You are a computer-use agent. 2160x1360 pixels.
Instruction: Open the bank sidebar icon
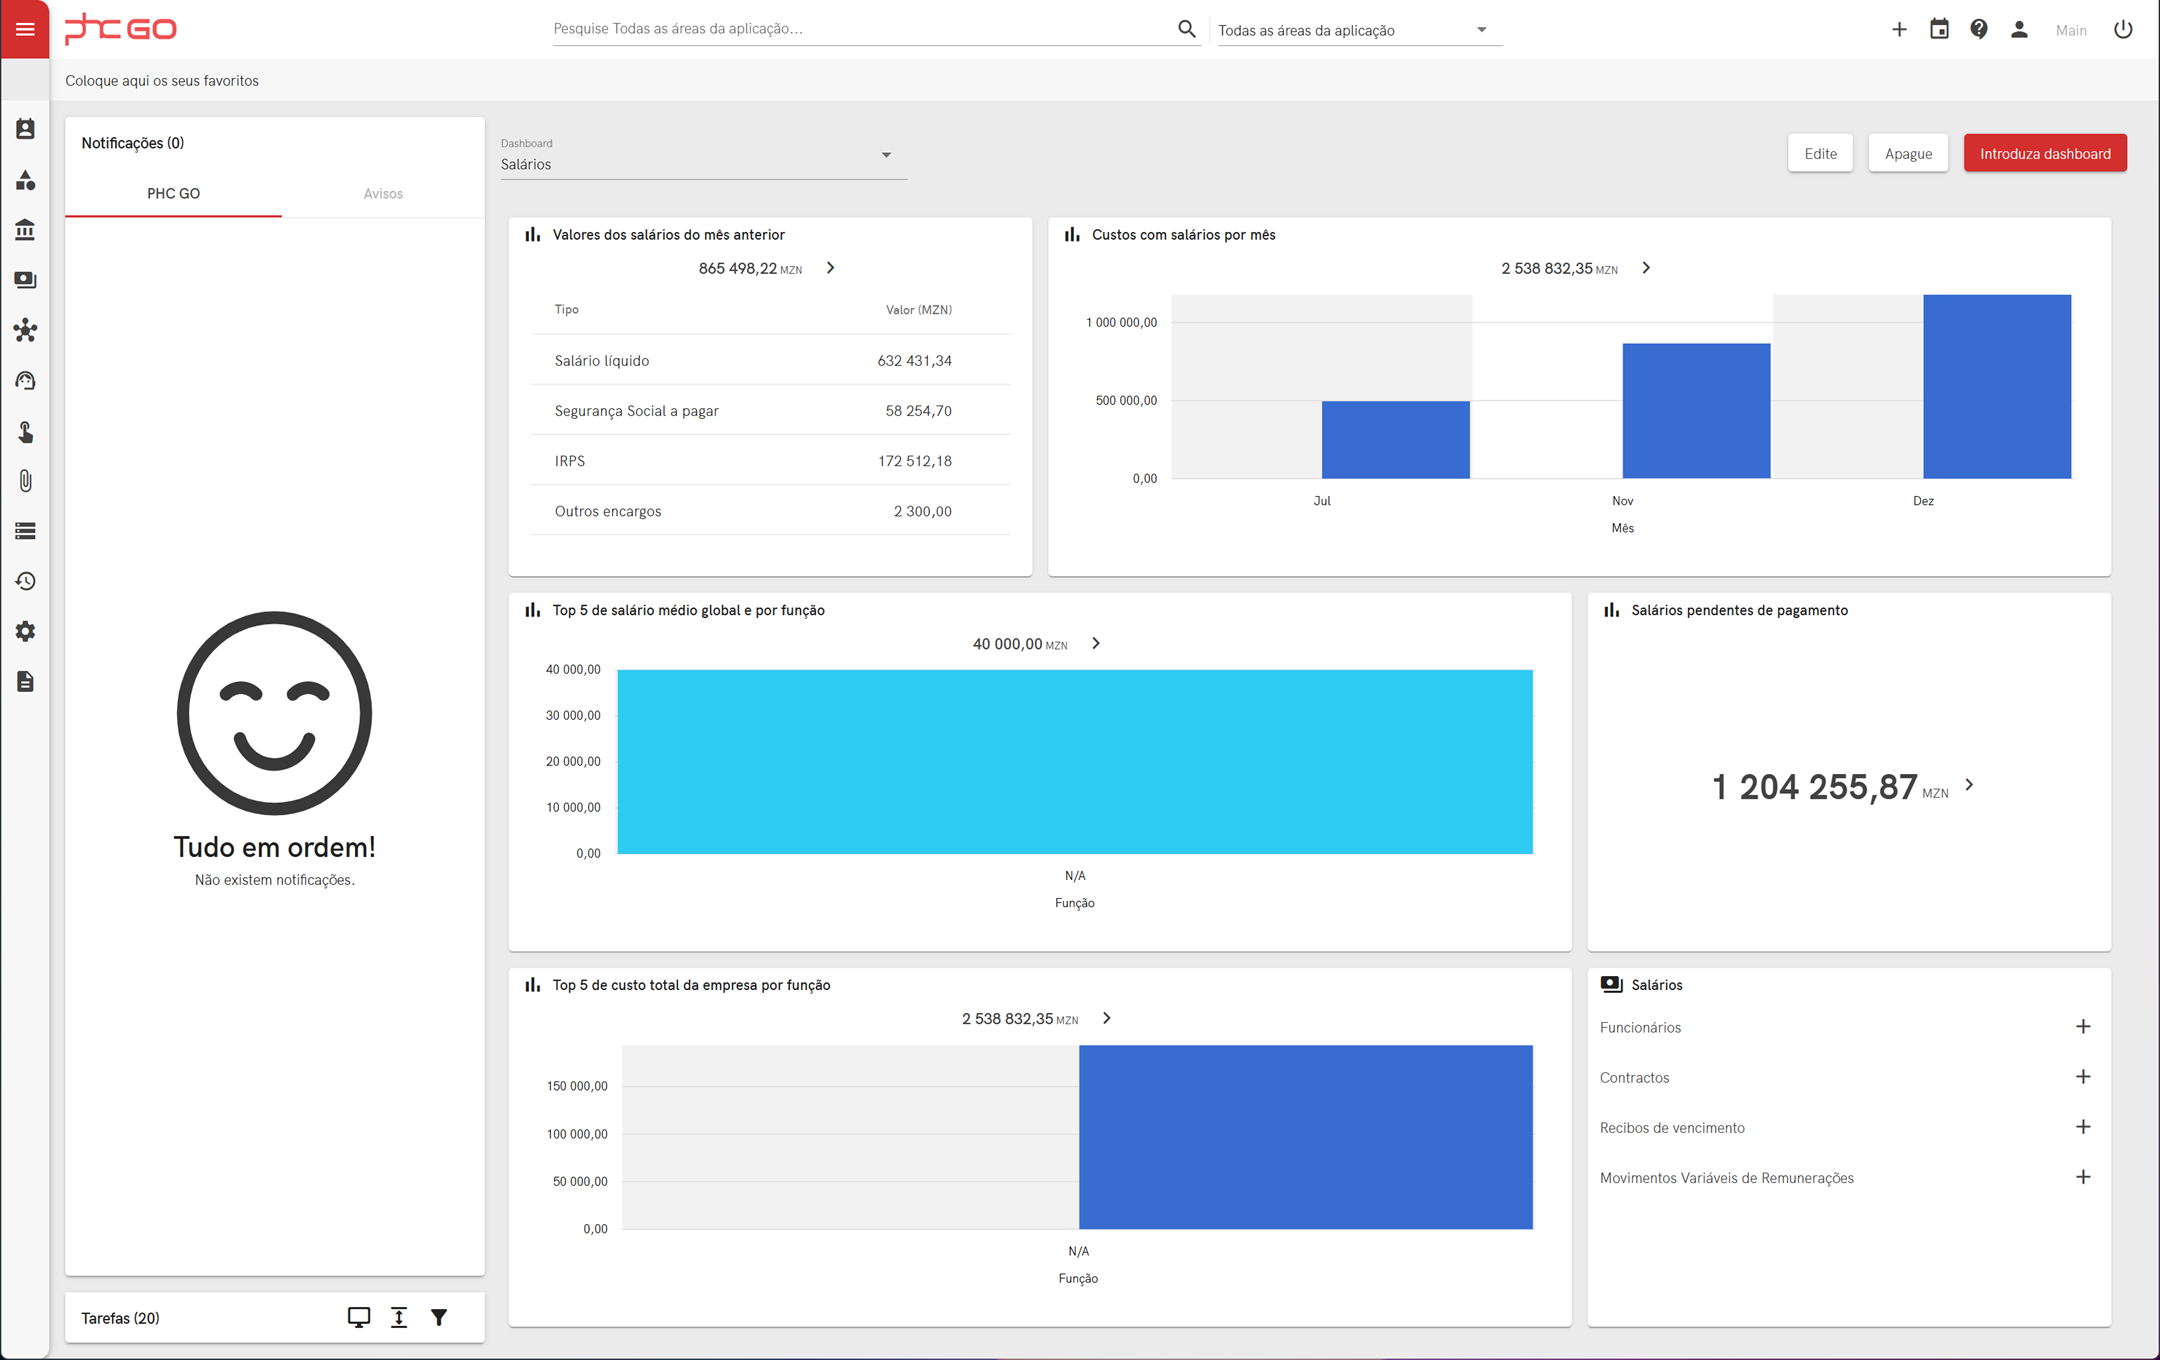tap(25, 230)
